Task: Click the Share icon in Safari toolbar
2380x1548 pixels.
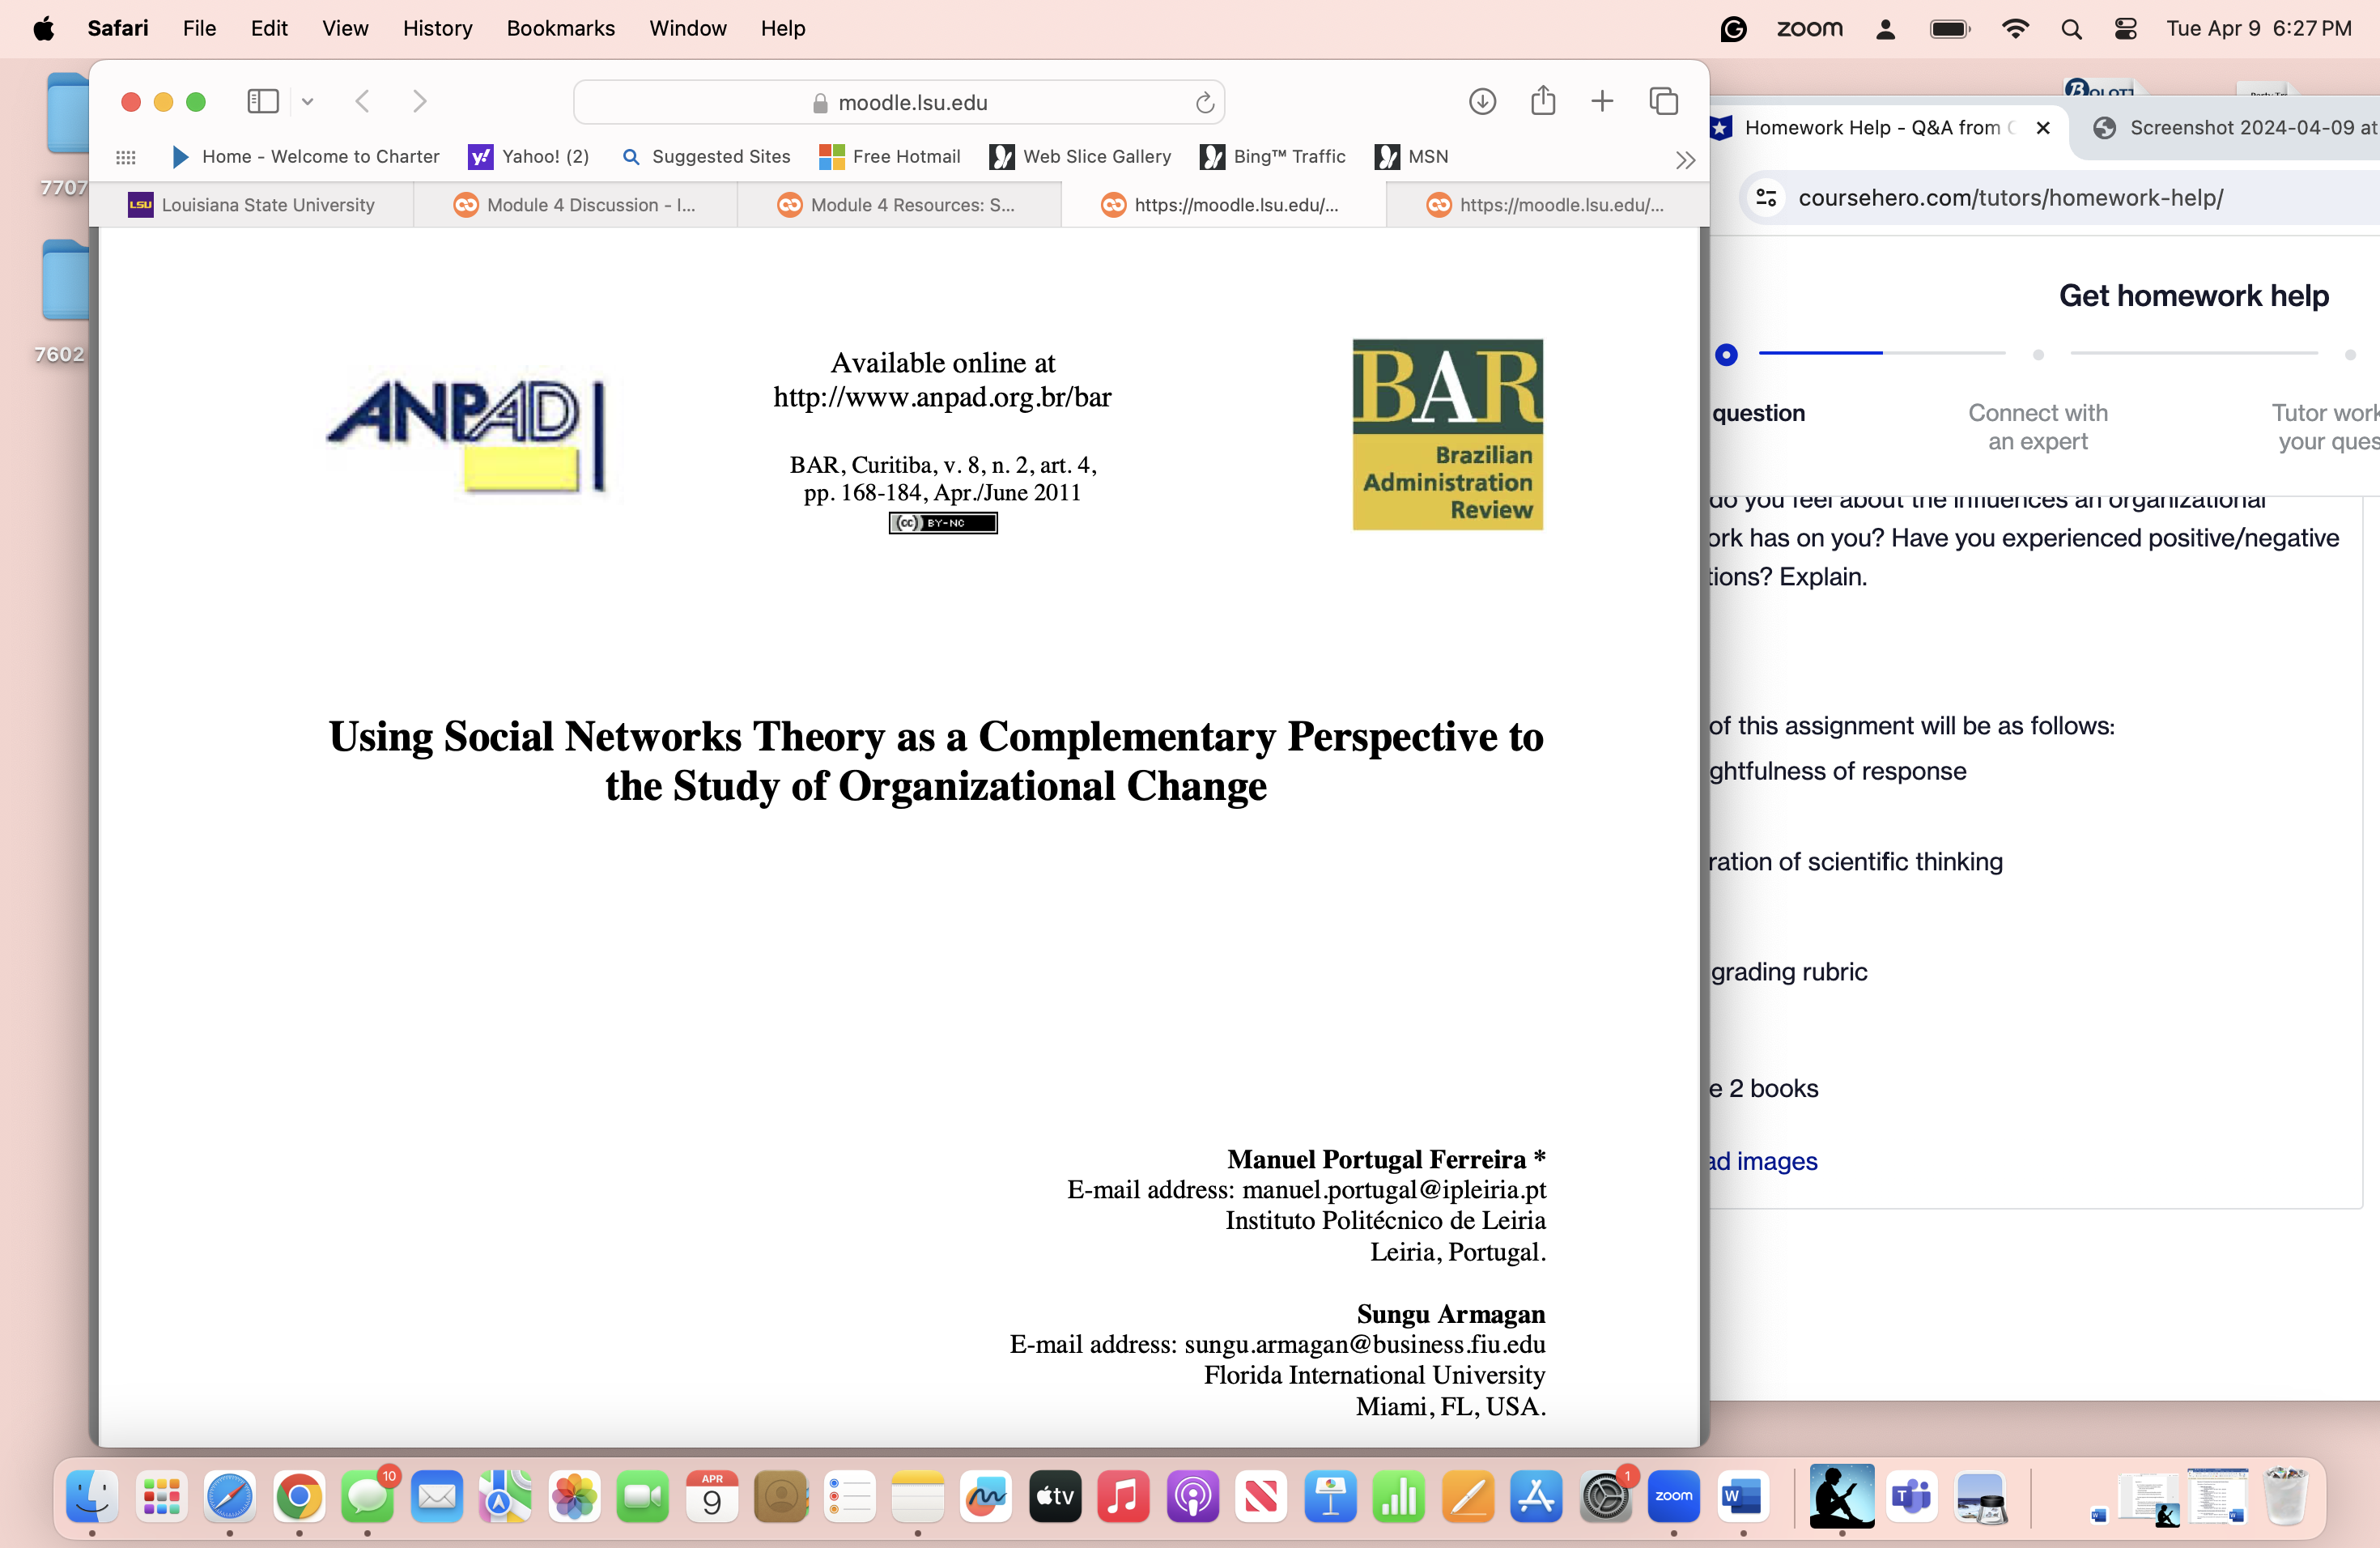Action: pyautogui.click(x=1543, y=101)
